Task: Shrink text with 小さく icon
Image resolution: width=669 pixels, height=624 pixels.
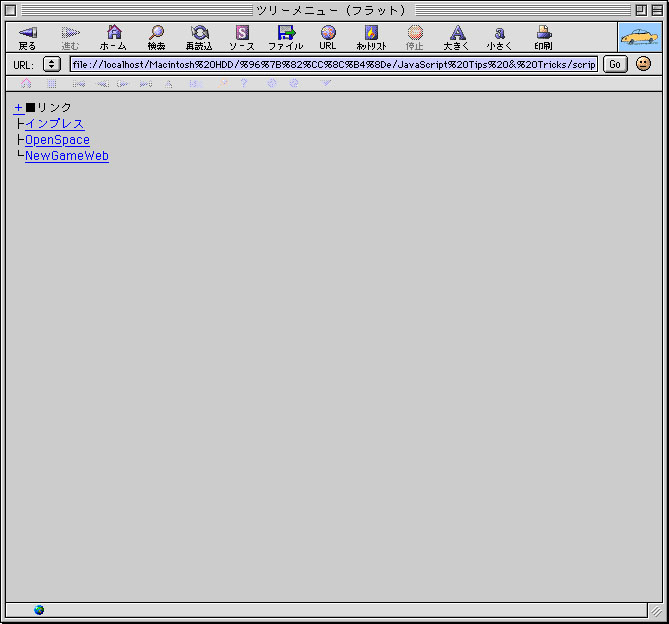Action: coord(500,33)
